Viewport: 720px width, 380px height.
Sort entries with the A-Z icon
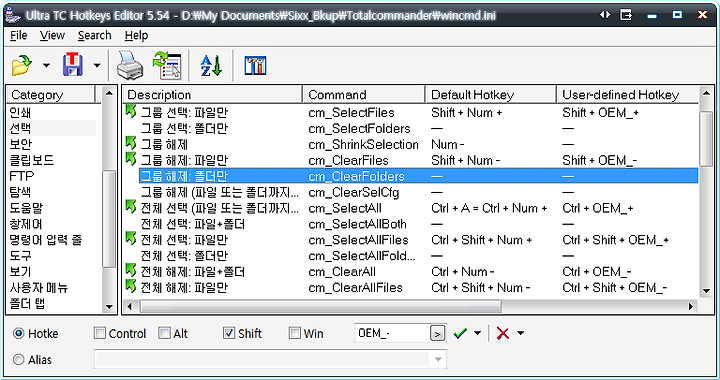211,66
